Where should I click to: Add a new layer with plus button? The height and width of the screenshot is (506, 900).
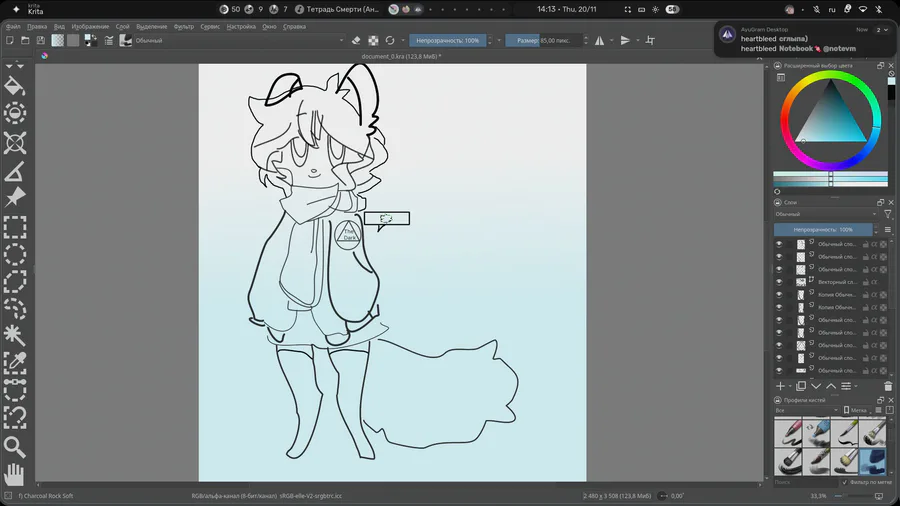pos(780,386)
